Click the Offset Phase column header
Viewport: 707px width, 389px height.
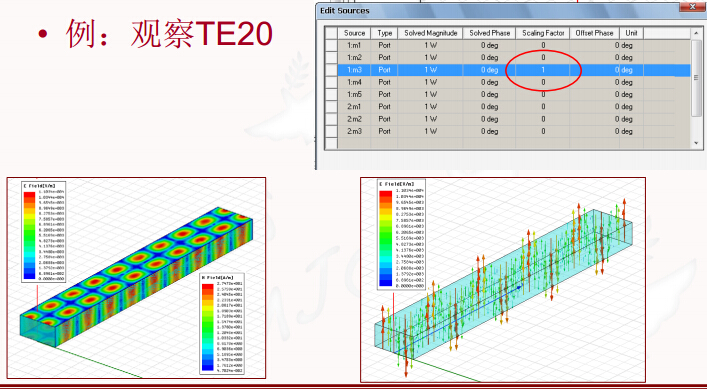click(x=594, y=33)
